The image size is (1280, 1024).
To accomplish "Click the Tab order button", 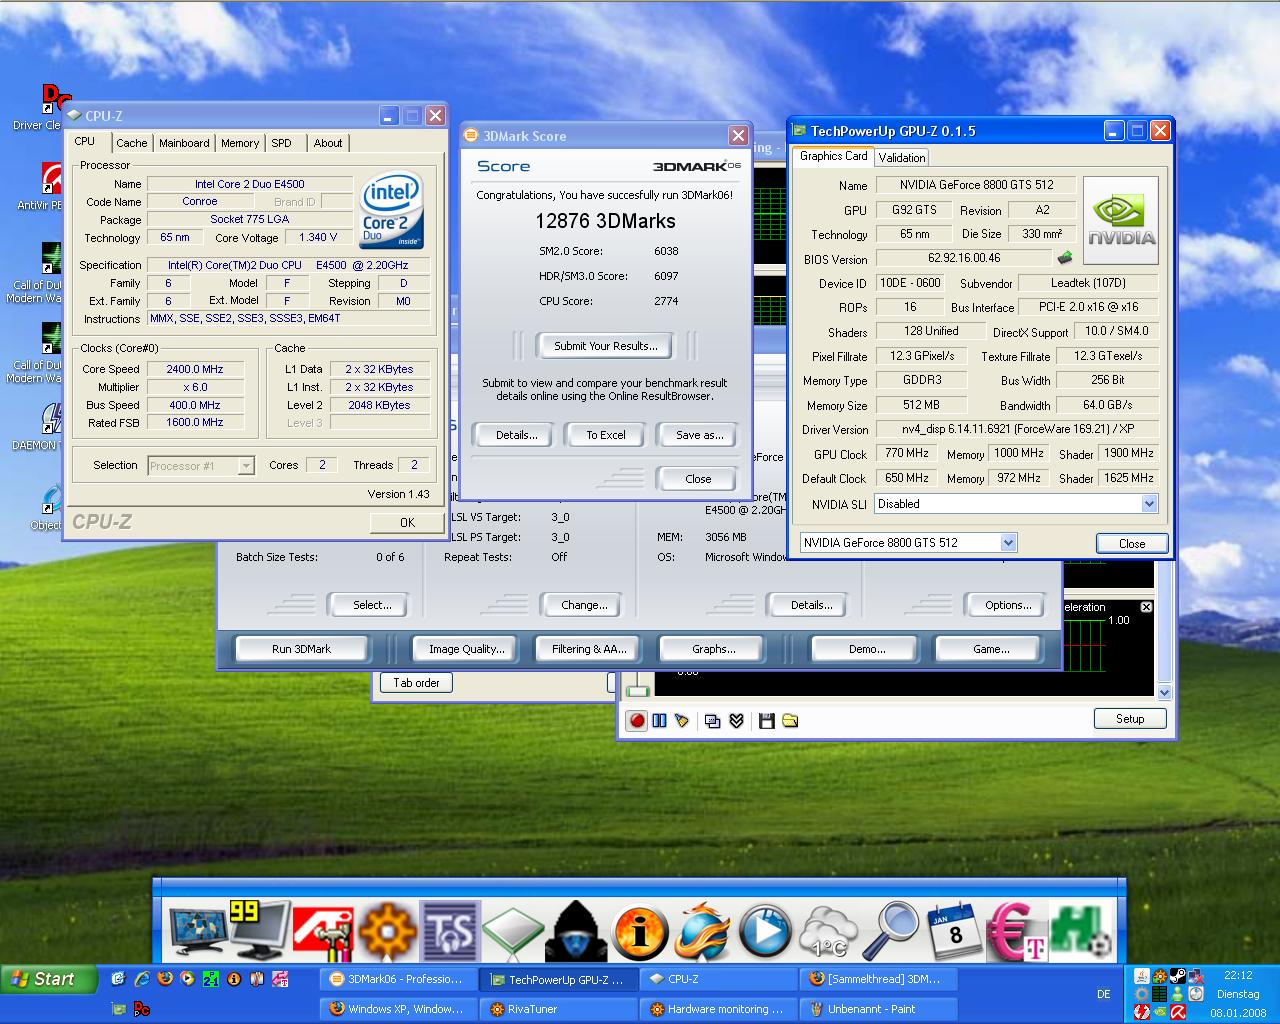I will point(416,683).
